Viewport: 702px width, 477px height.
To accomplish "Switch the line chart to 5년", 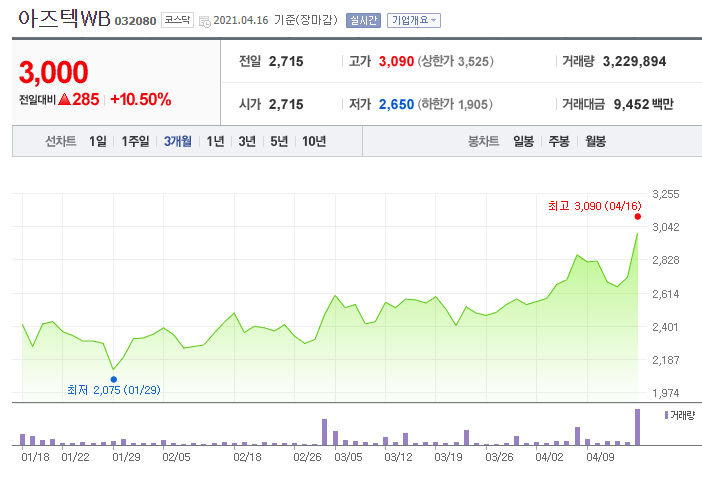I will [279, 142].
